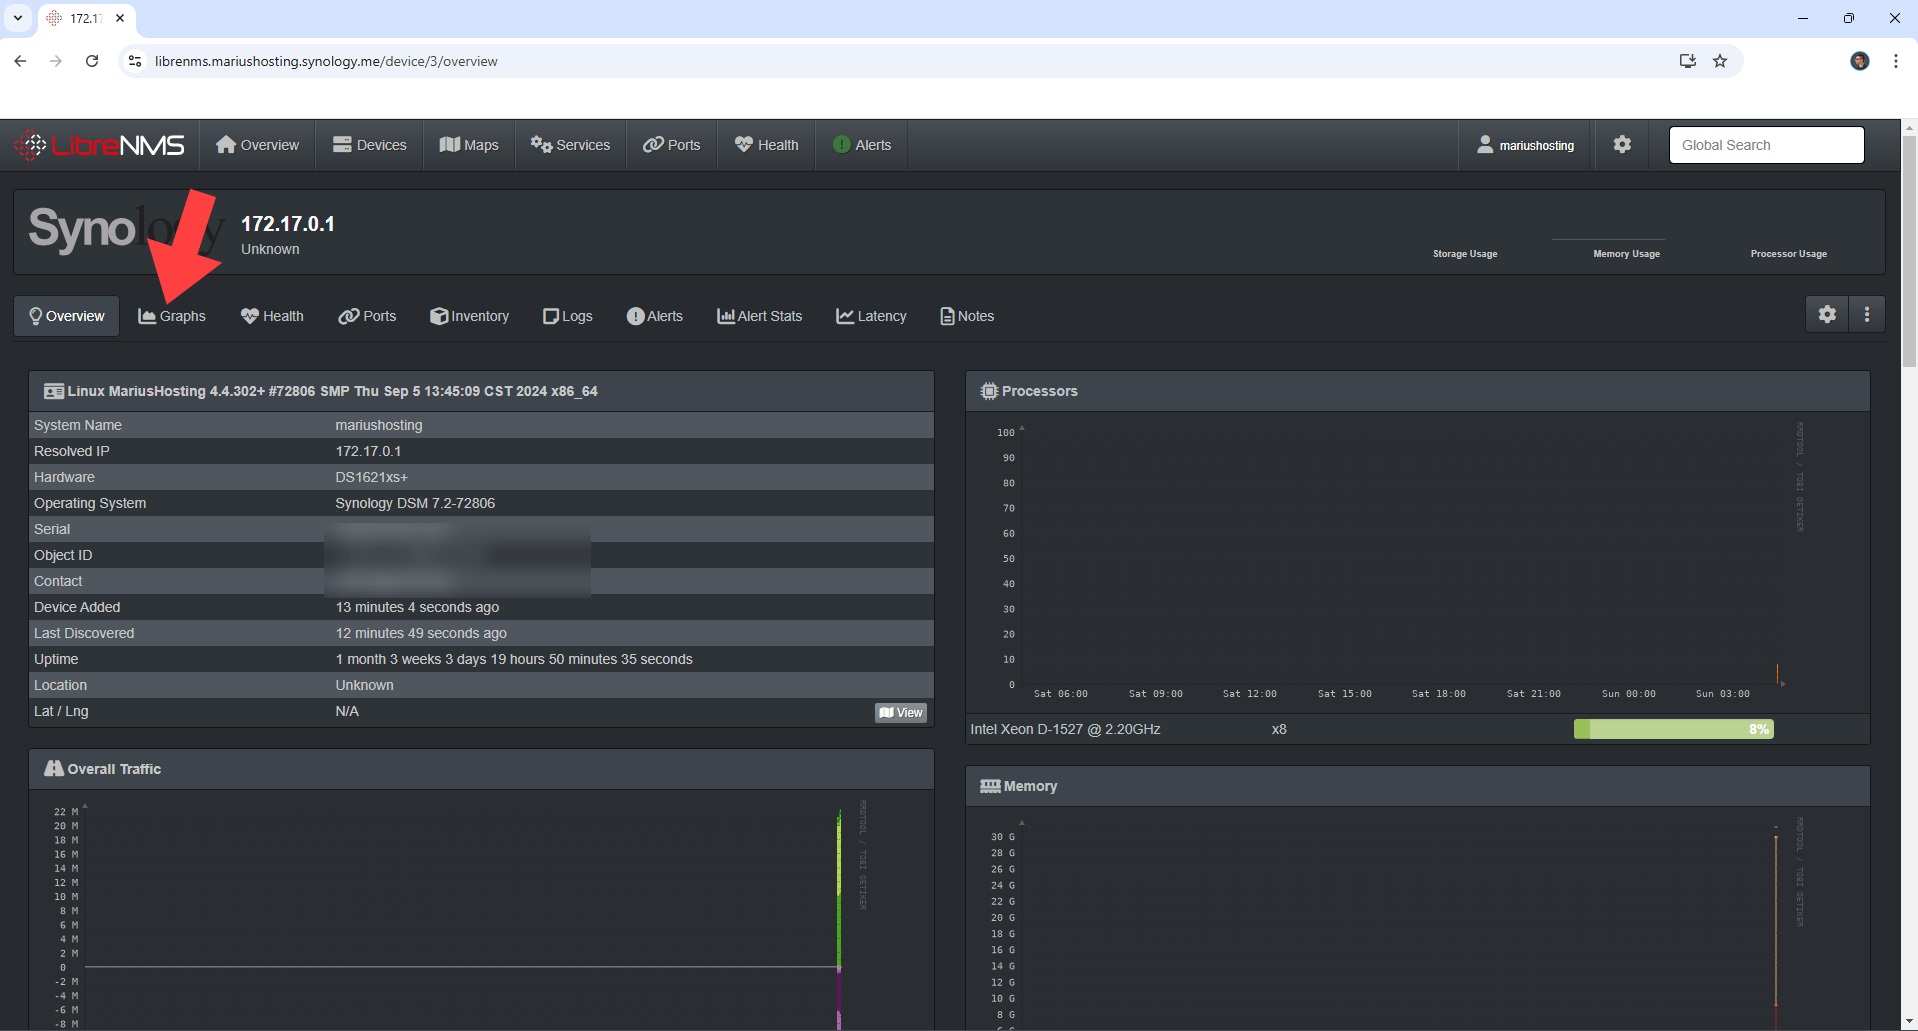The image size is (1918, 1031).
Task: Open the Logs tab
Action: 567,316
